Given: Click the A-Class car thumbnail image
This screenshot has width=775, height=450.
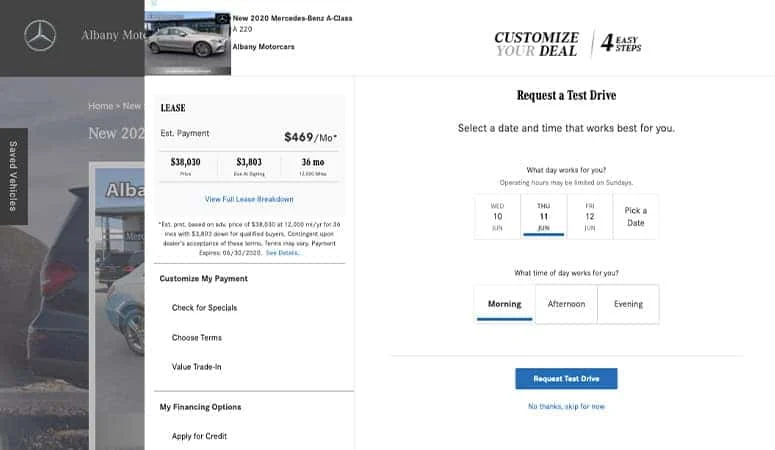Looking at the screenshot, I should (187, 43).
